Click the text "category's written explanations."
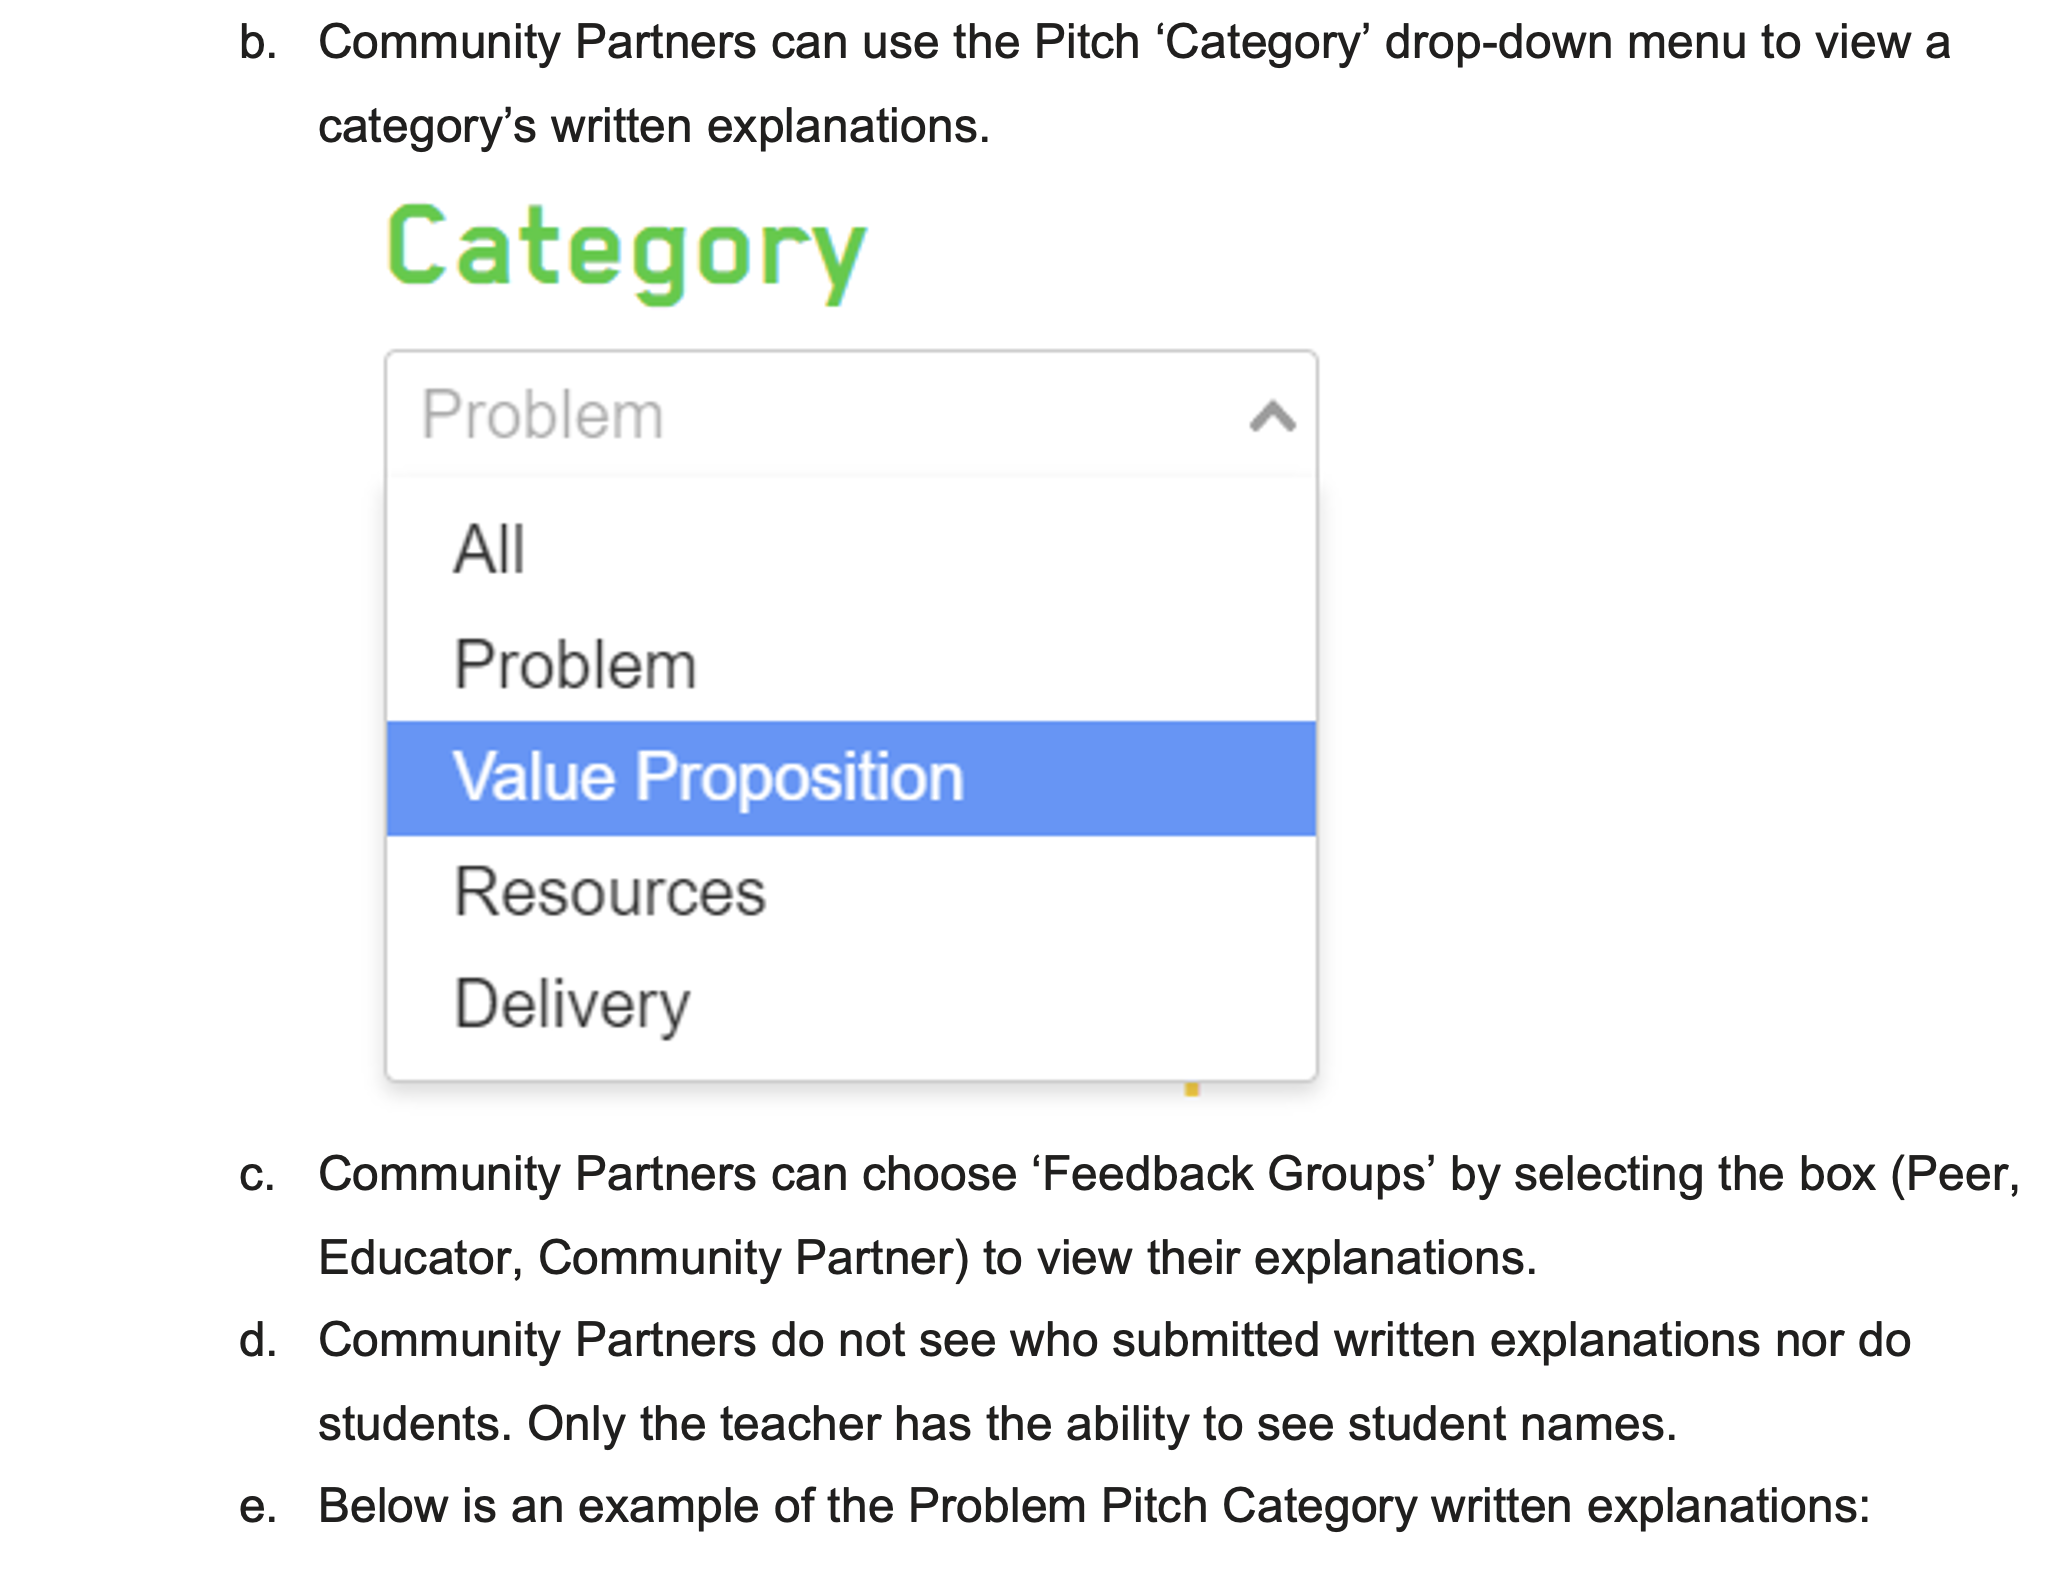The width and height of the screenshot is (2066, 1570). (x=654, y=127)
